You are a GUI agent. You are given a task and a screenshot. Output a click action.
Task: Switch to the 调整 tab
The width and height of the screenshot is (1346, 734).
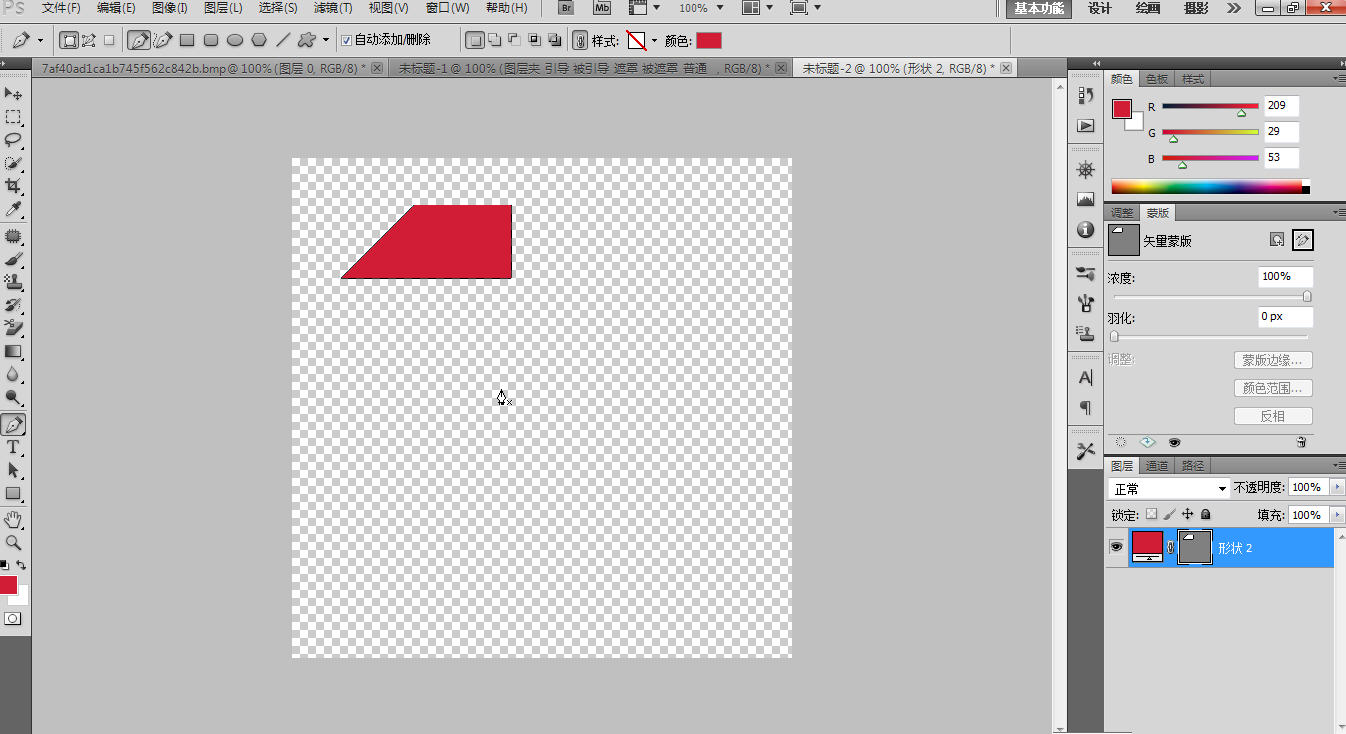click(1123, 213)
